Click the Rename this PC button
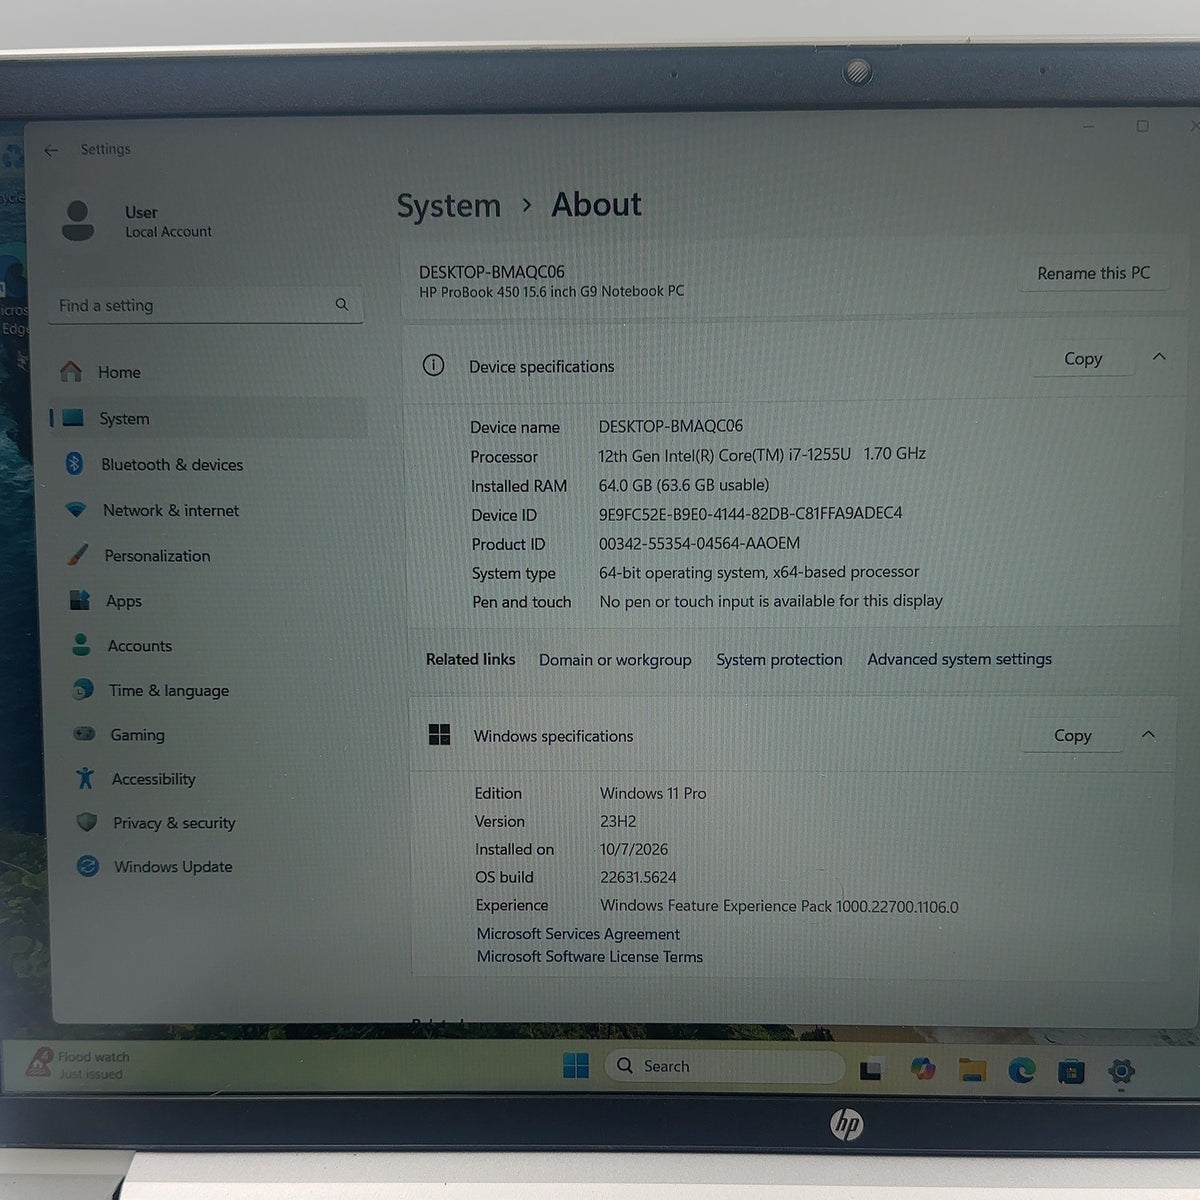The image size is (1200, 1200). pyautogui.click(x=1093, y=273)
